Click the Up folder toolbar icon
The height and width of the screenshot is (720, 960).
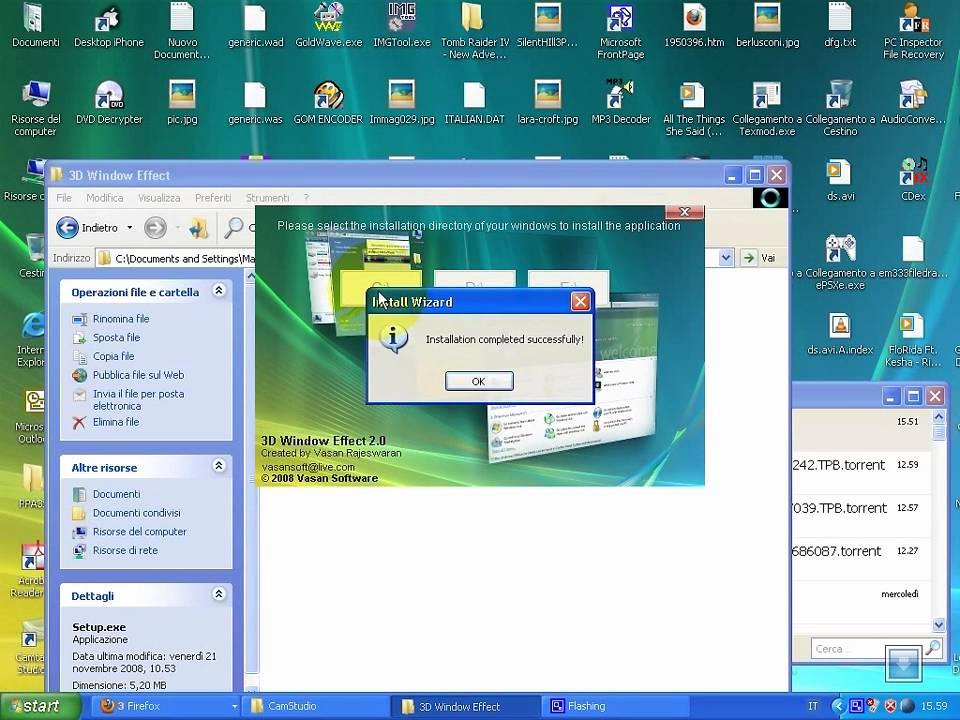[x=198, y=228]
